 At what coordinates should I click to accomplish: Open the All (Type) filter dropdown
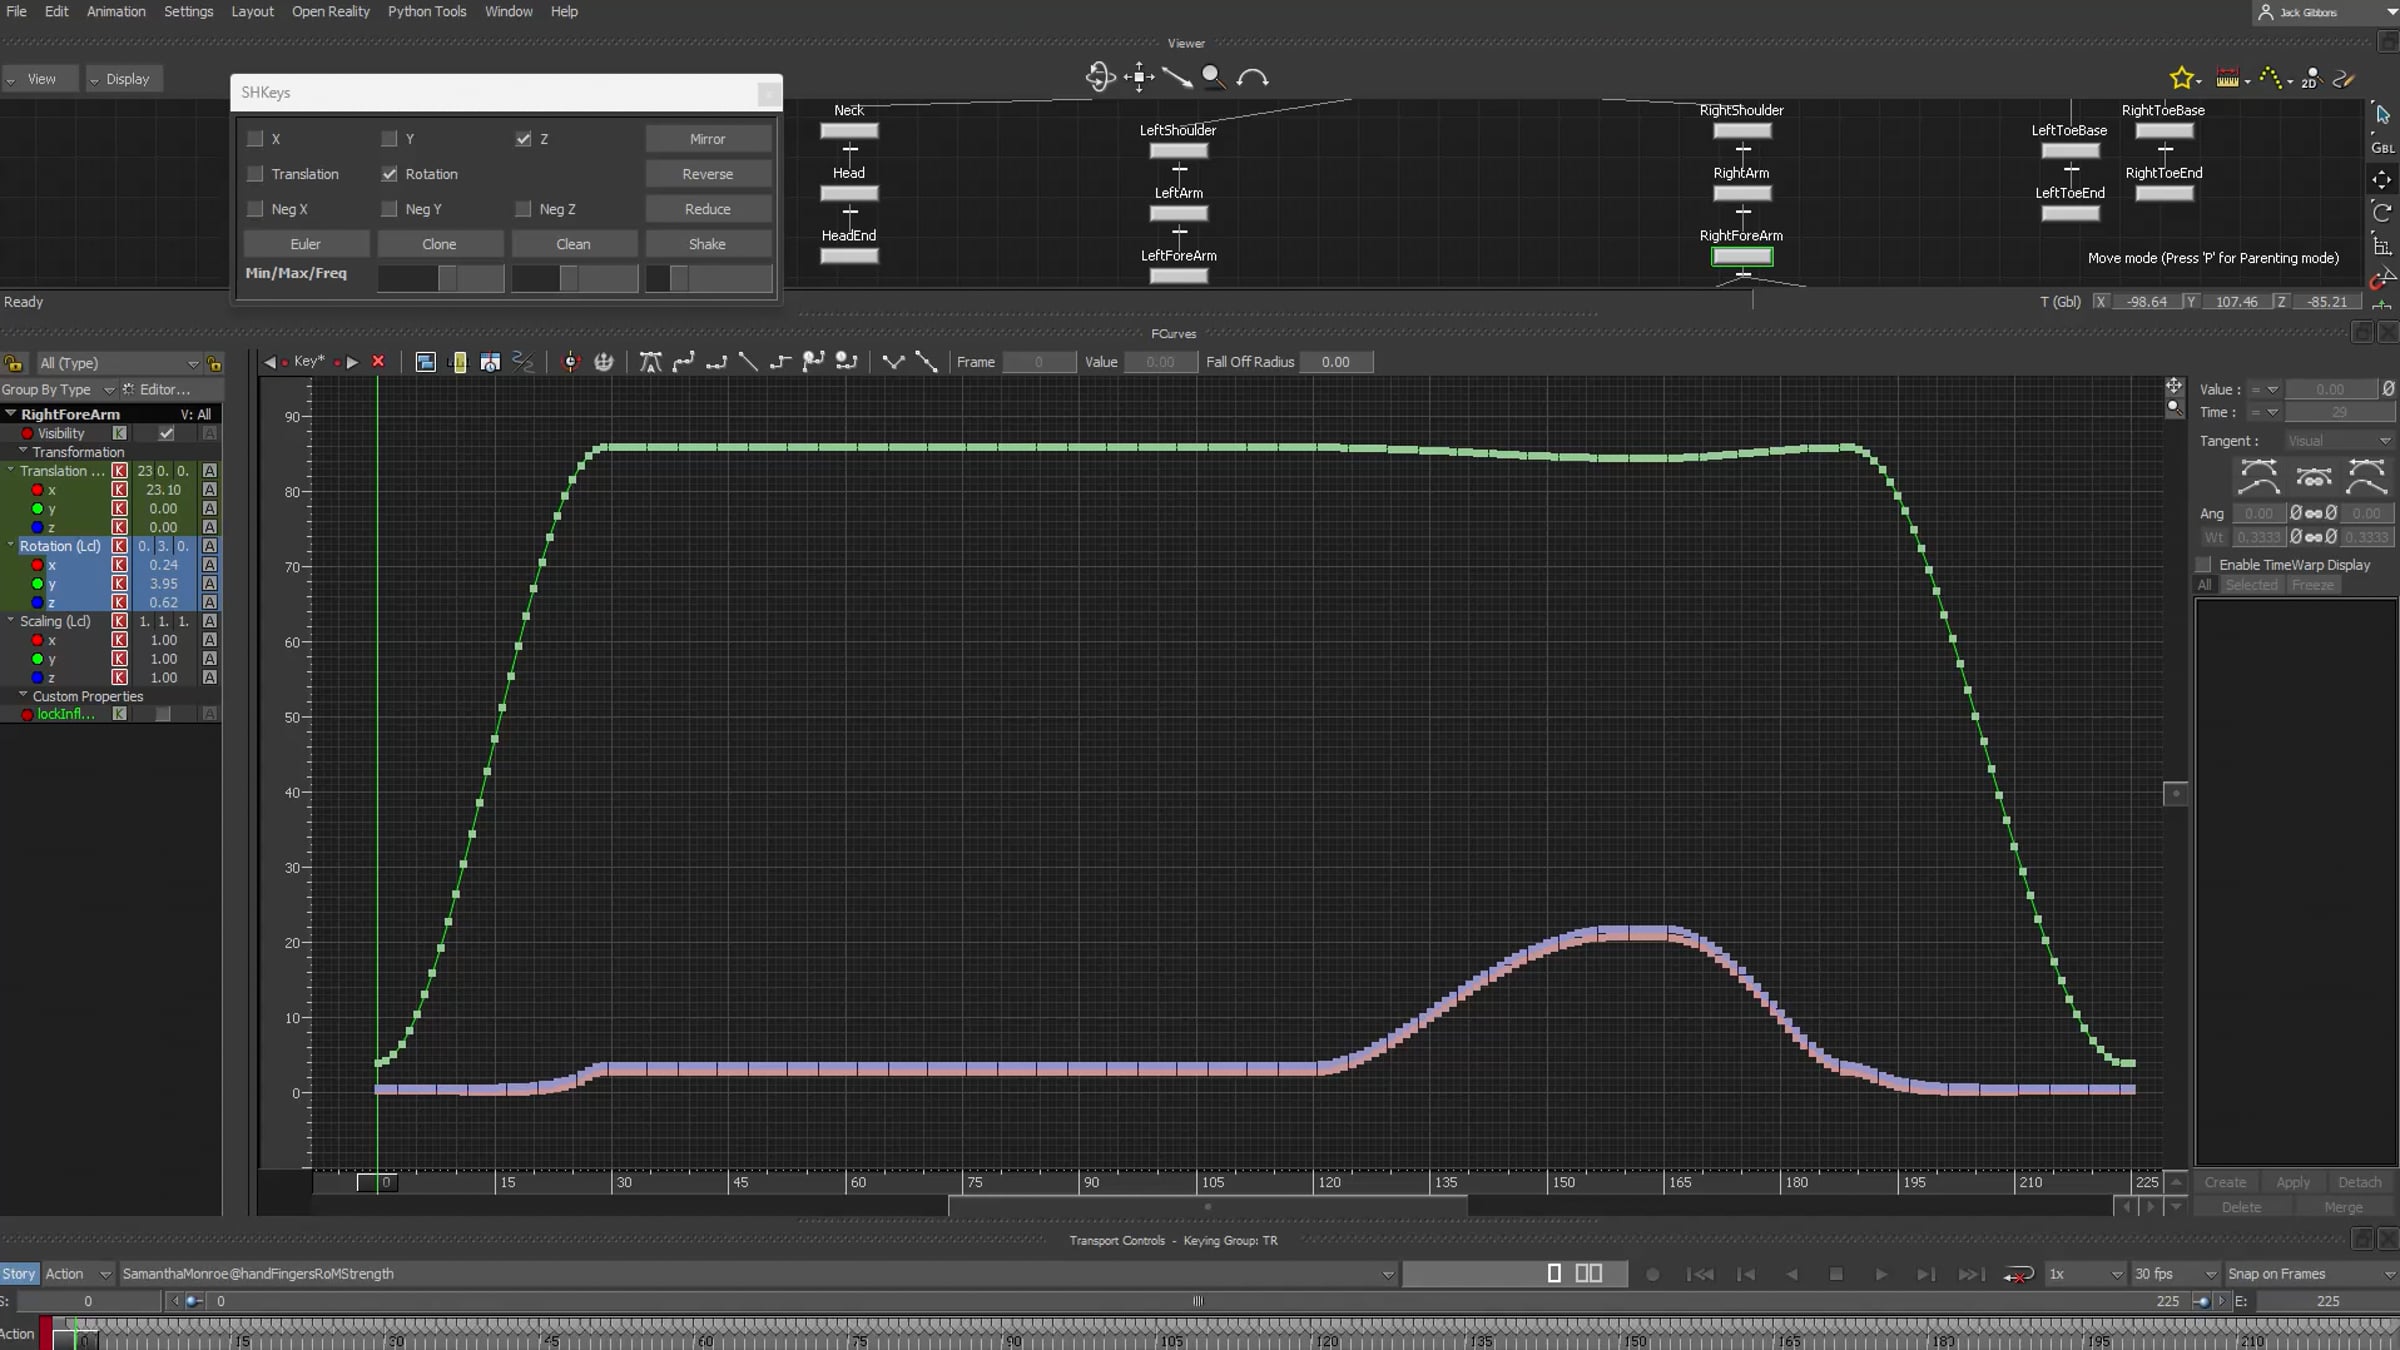(118, 363)
